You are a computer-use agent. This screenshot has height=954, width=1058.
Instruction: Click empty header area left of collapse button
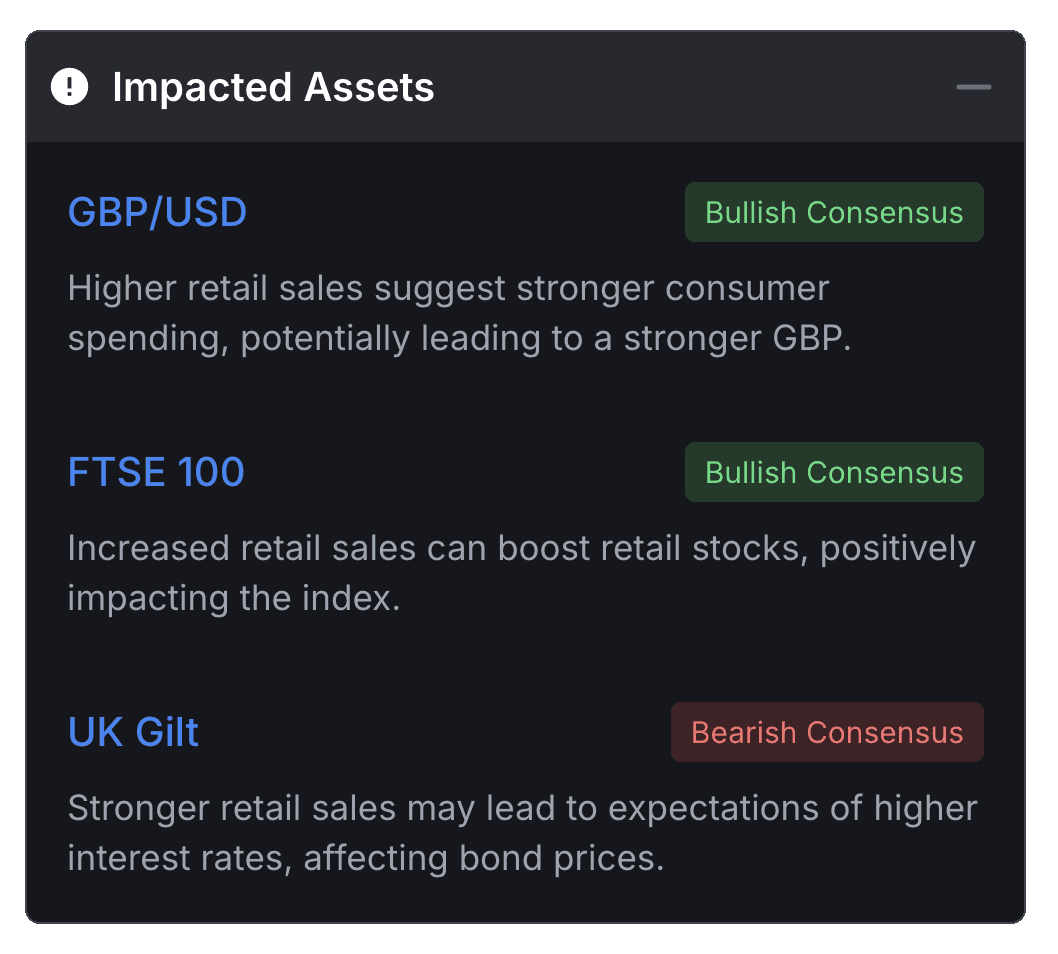tap(700, 87)
